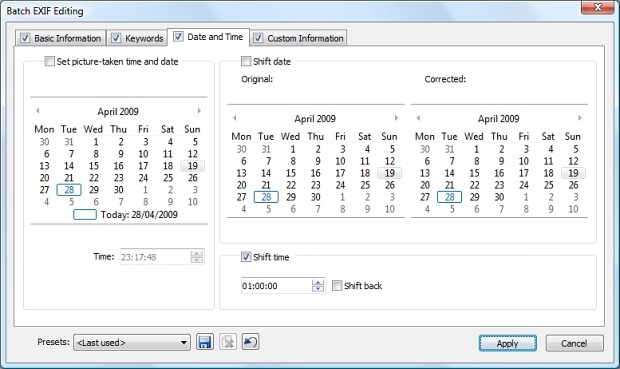
Task: Toggle the Custom Information tab checkbox
Action: click(258, 38)
